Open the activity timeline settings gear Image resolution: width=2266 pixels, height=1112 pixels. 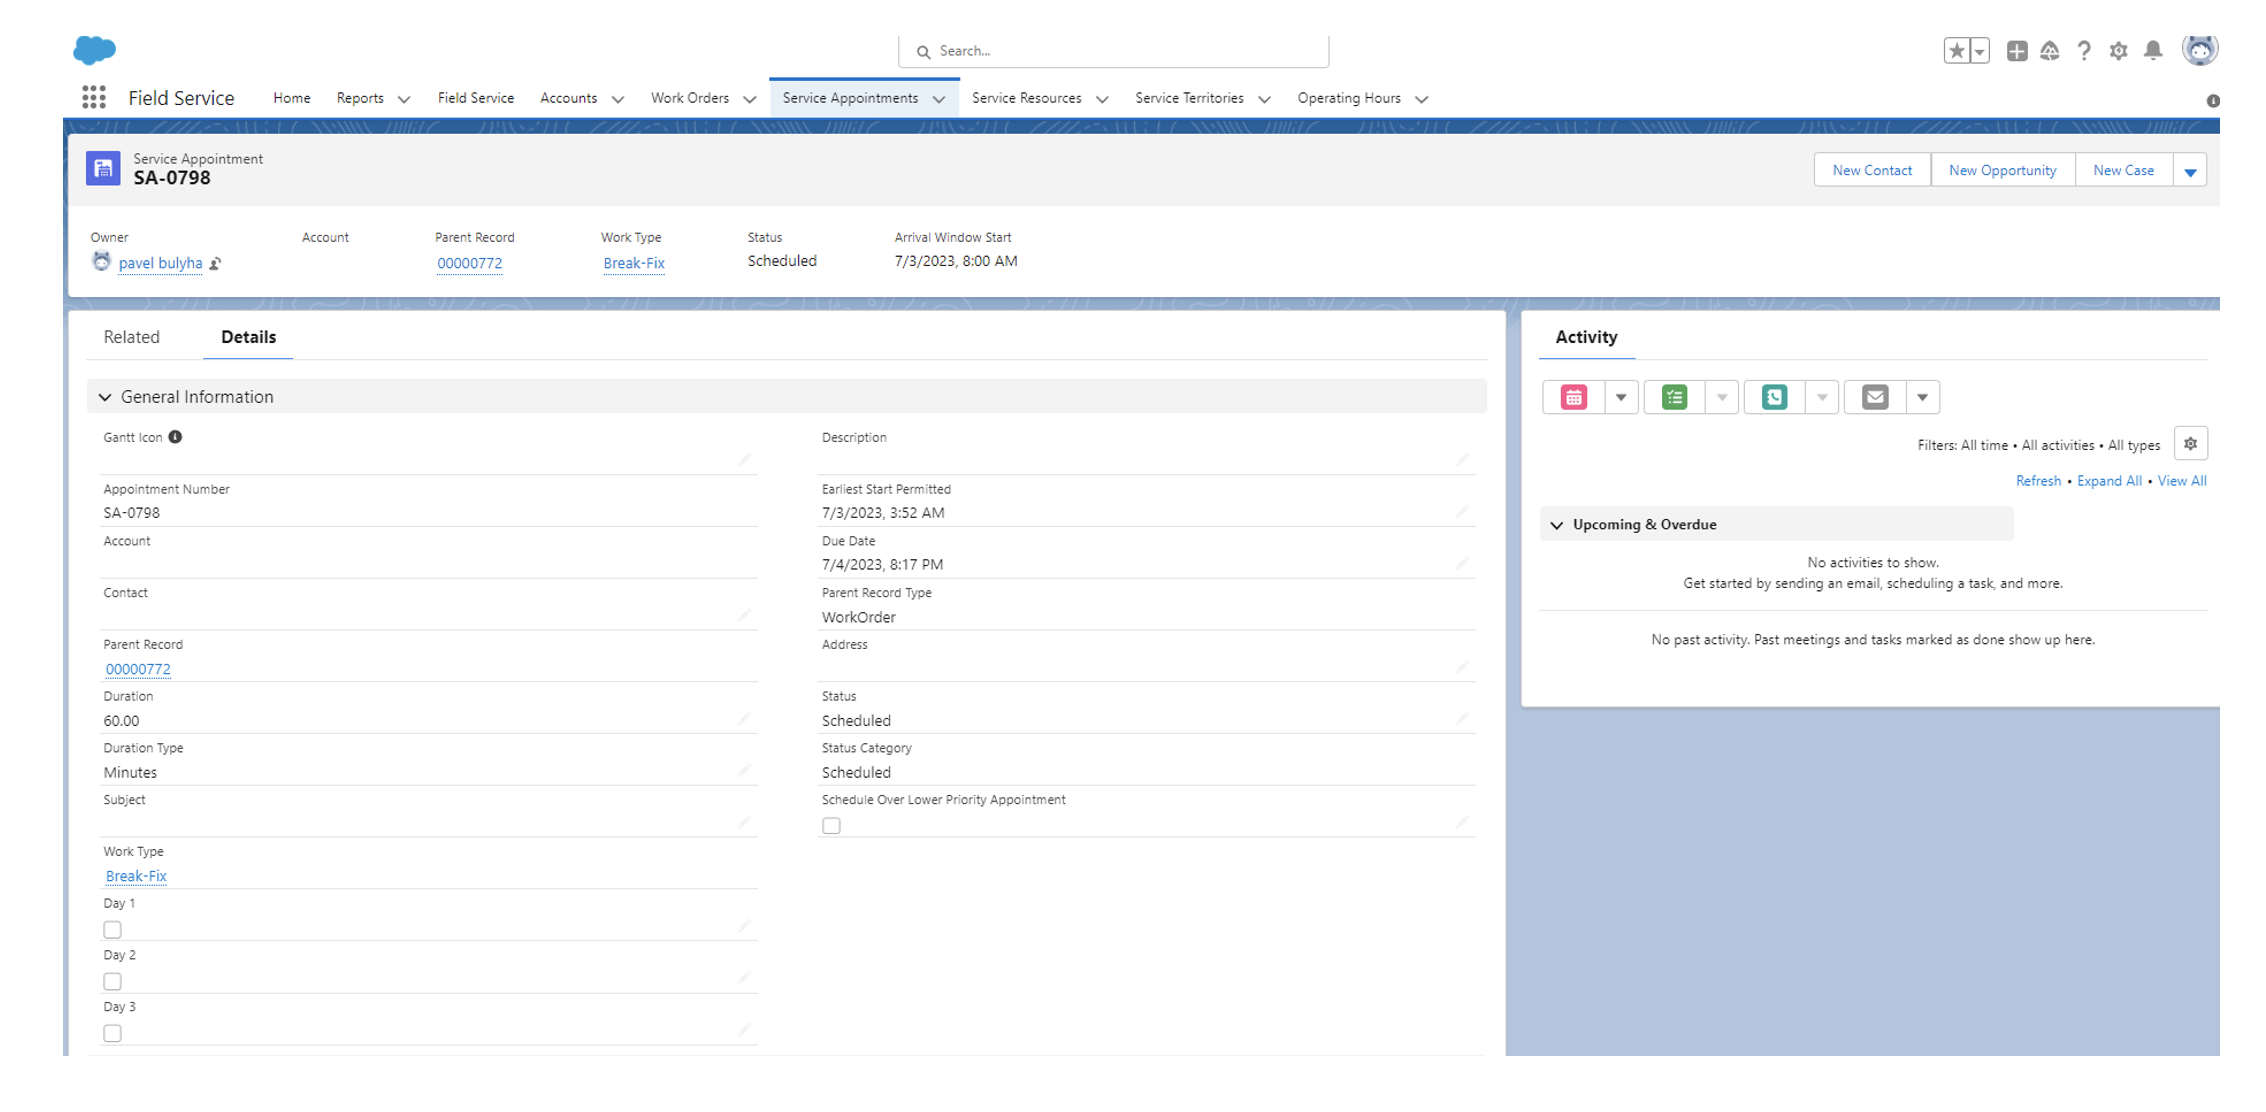(x=2190, y=444)
